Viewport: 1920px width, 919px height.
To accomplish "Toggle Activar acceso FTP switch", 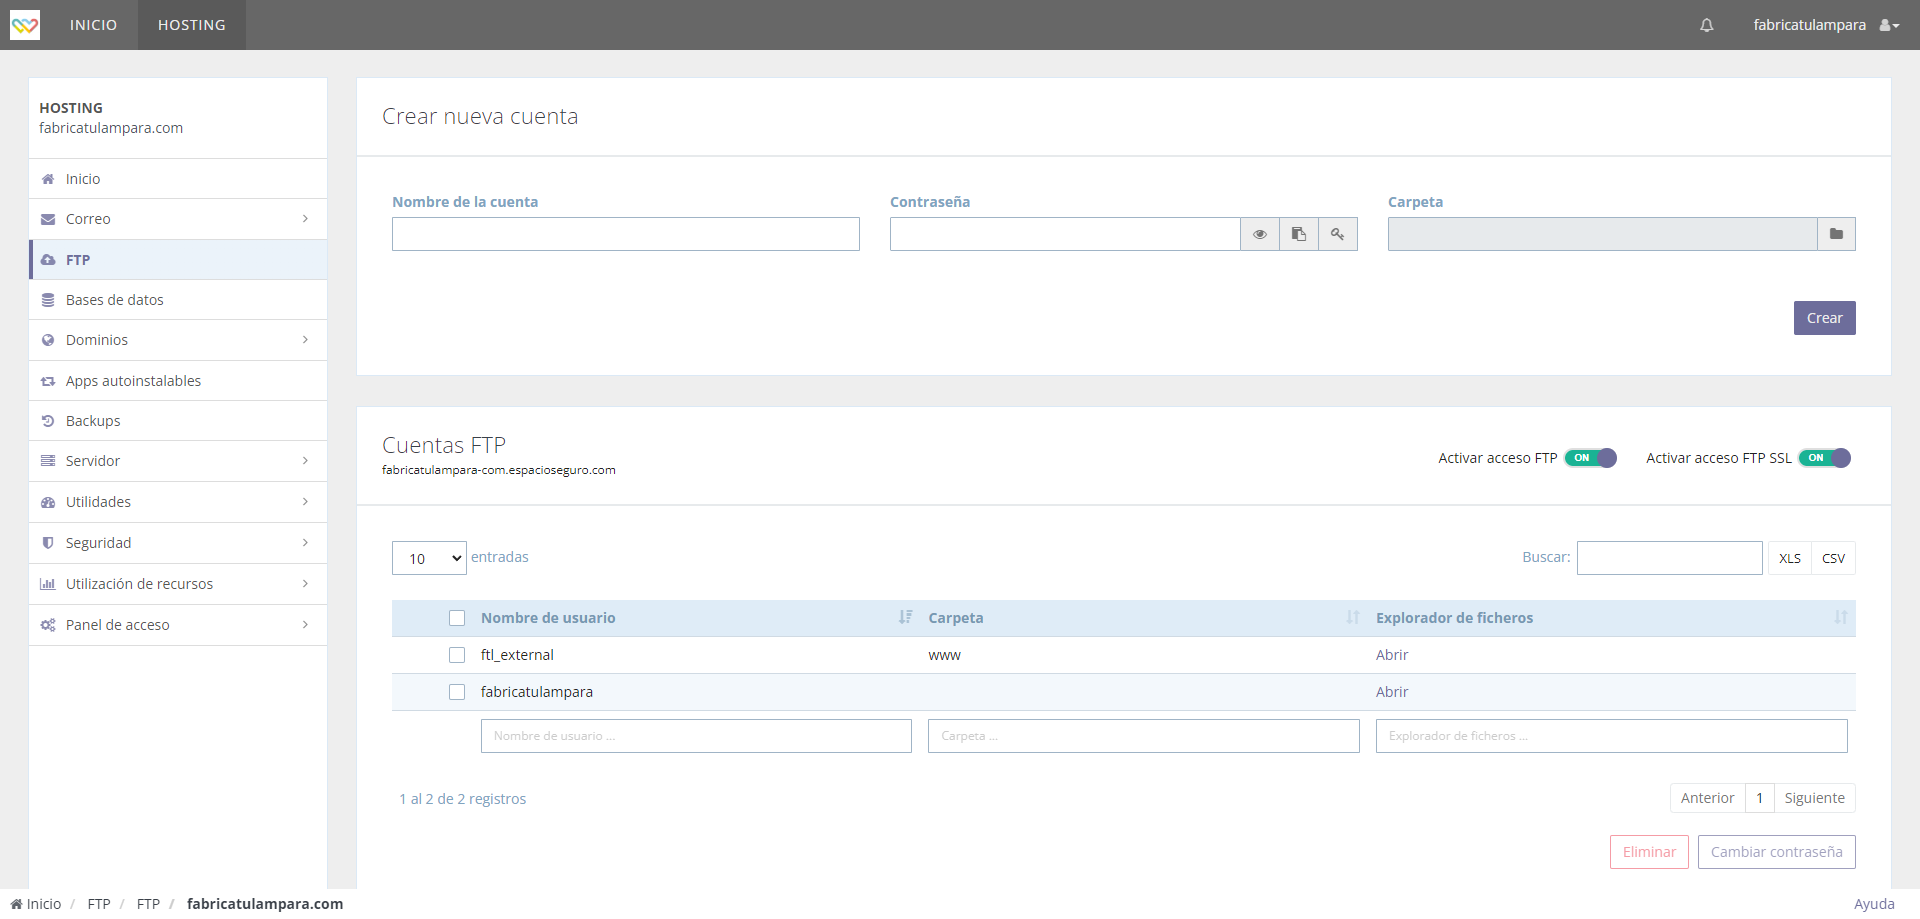I will point(1590,458).
